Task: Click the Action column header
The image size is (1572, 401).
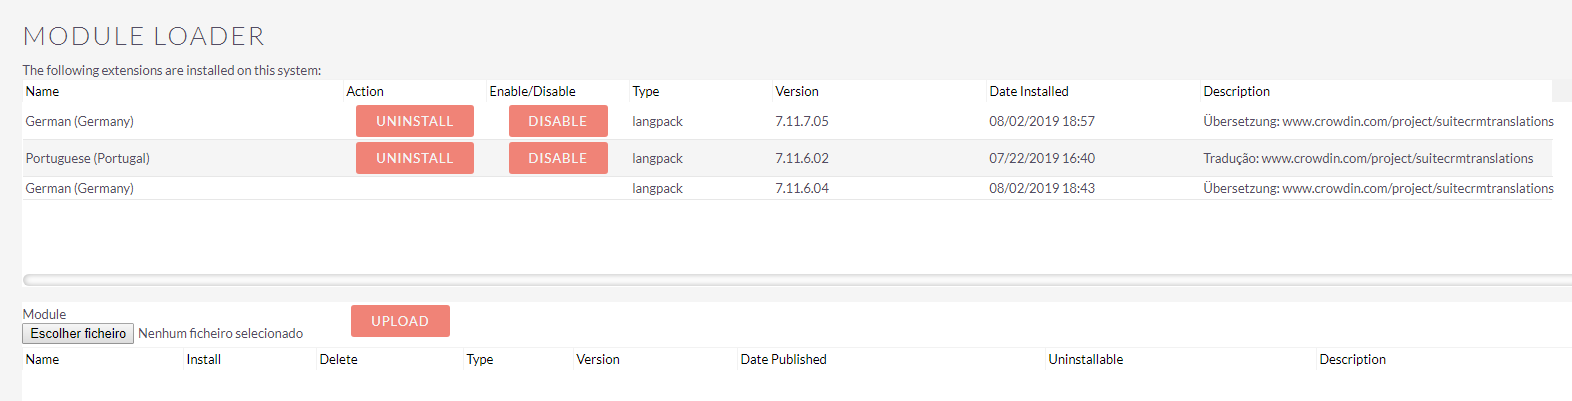Action: click(x=365, y=91)
